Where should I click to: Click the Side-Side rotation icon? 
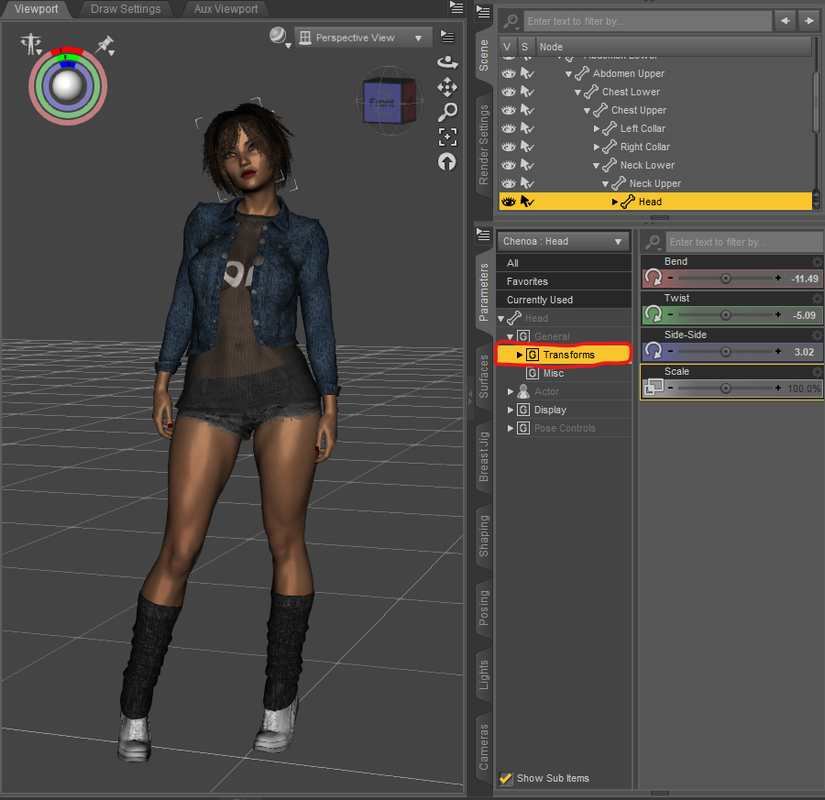[653, 351]
